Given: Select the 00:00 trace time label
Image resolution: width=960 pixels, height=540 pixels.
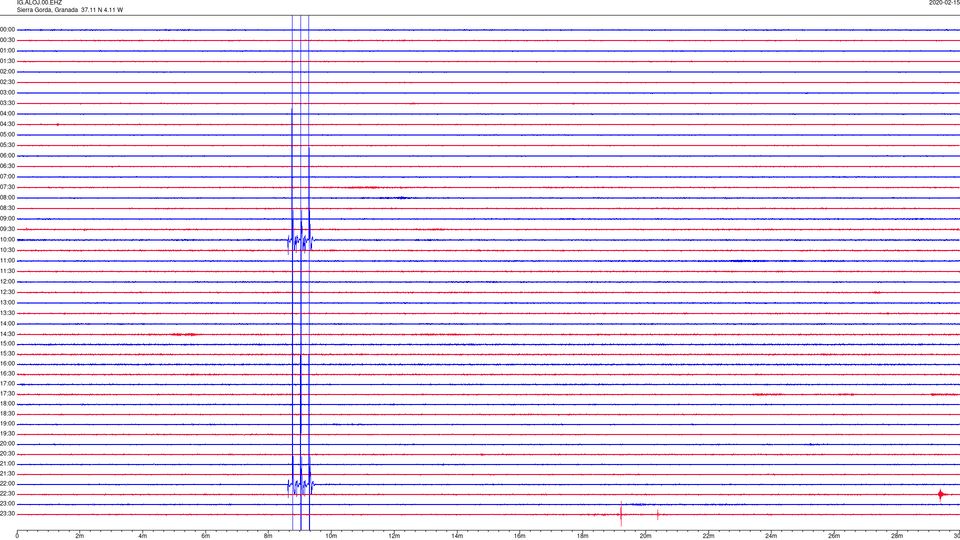Looking at the screenshot, I should pyautogui.click(x=7, y=29).
